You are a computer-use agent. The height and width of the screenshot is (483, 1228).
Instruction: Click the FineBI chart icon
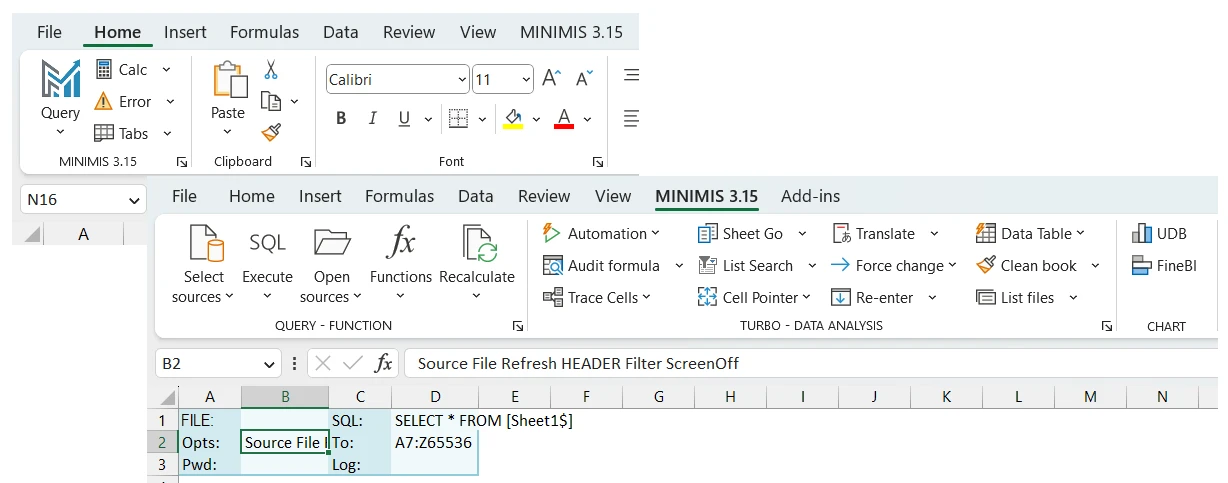1164,266
